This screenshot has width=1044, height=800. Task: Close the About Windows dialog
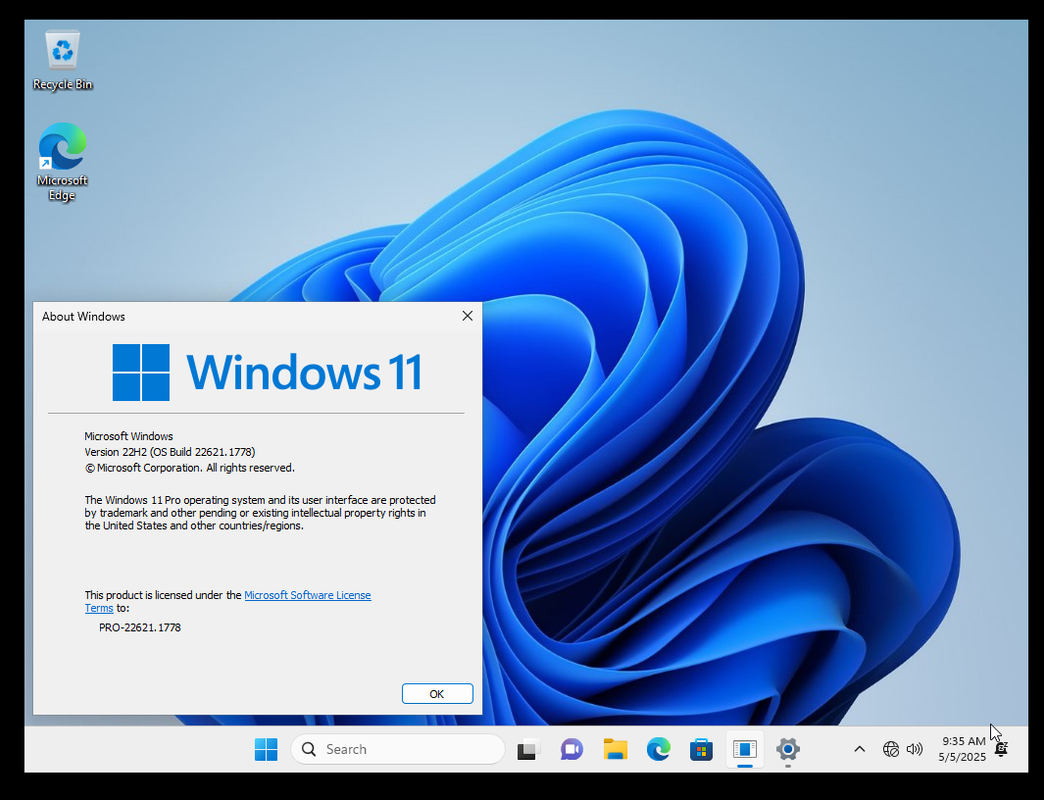pos(467,316)
